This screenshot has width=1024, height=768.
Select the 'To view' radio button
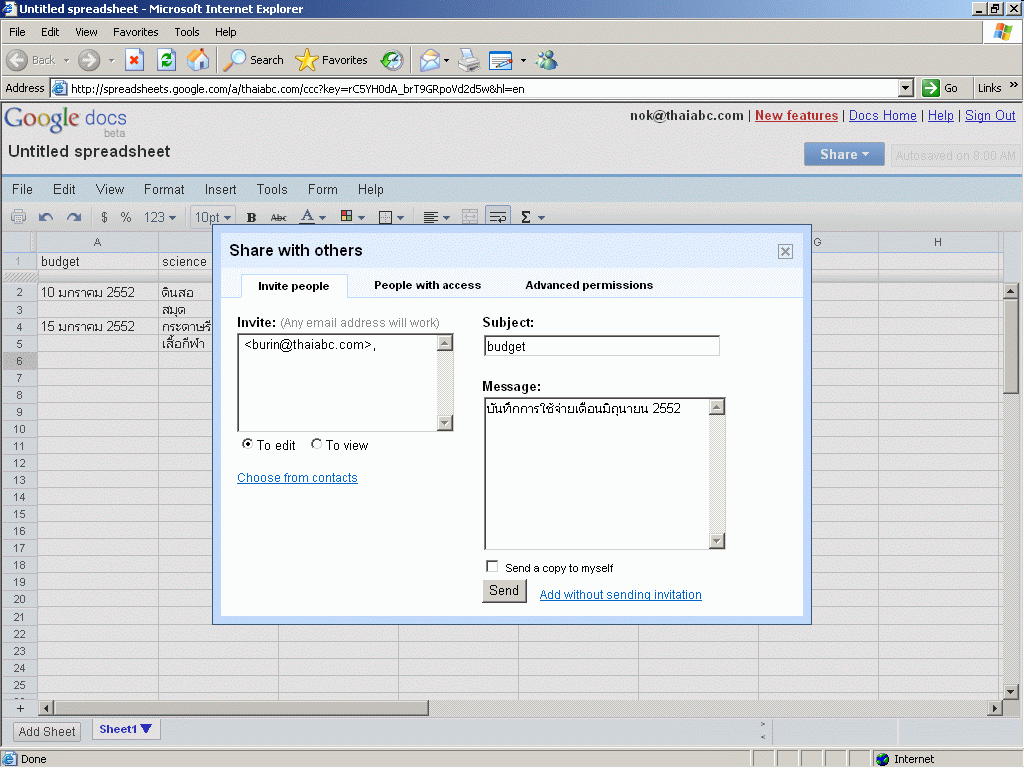pyautogui.click(x=316, y=444)
